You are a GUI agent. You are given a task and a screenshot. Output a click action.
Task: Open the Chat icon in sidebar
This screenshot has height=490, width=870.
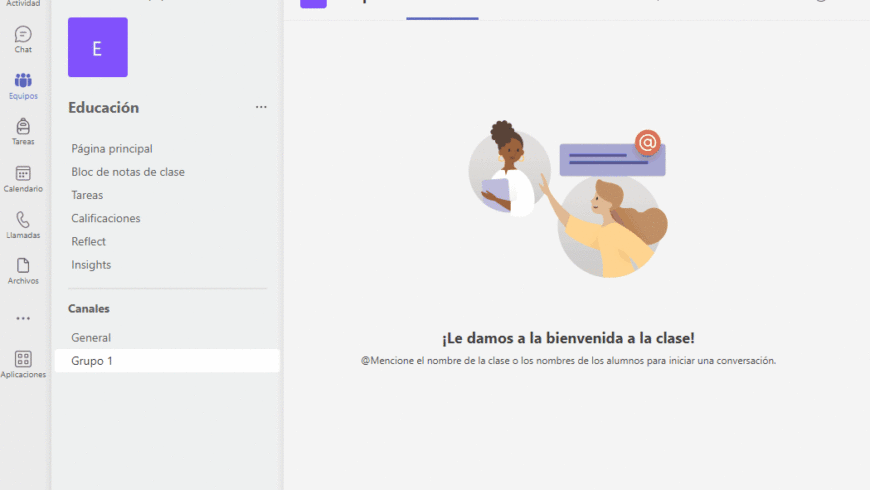pos(23,39)
